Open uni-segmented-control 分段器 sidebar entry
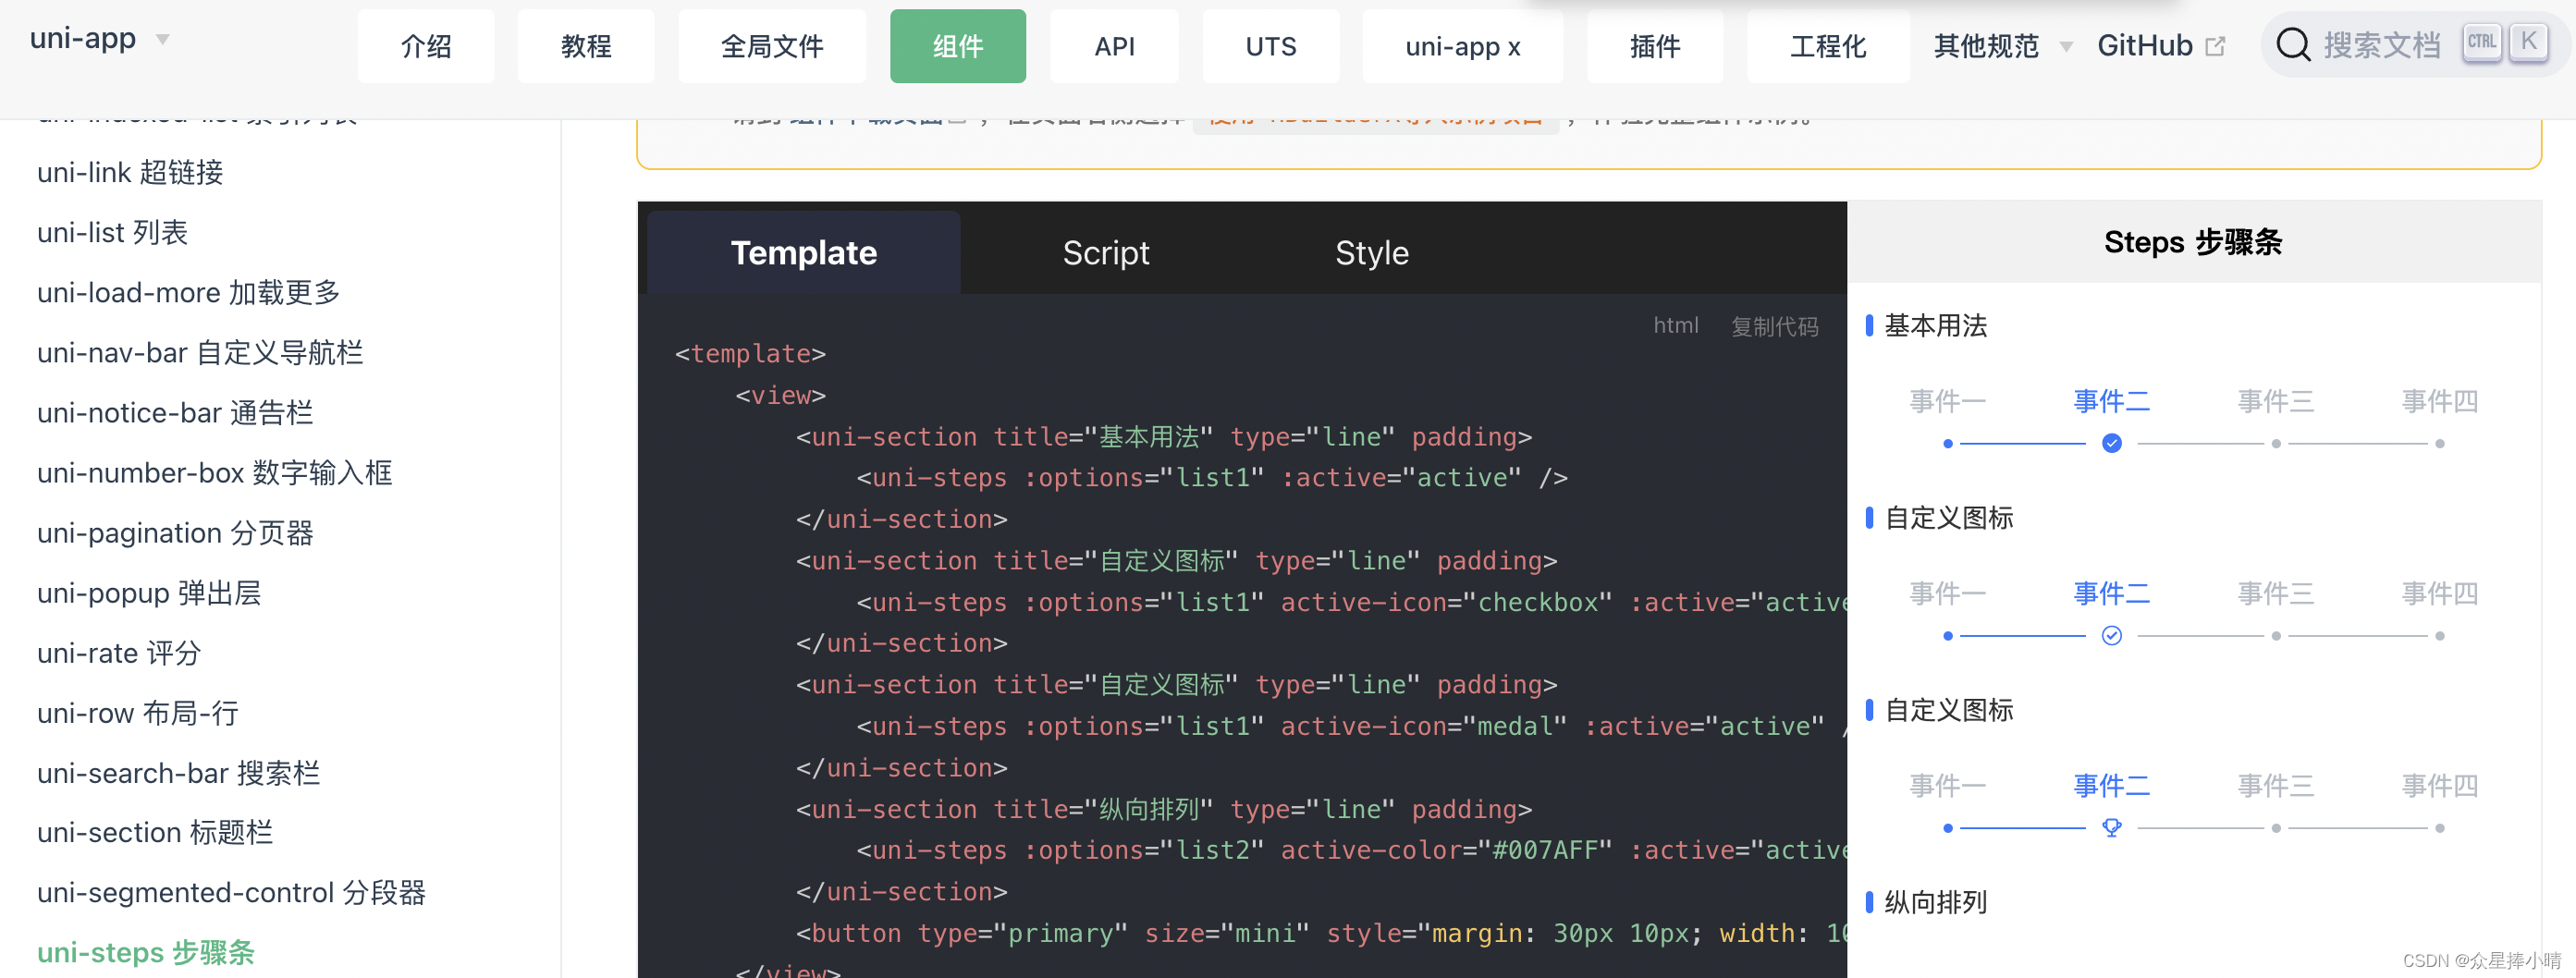 pyautogui.click(x=231, y=892)
